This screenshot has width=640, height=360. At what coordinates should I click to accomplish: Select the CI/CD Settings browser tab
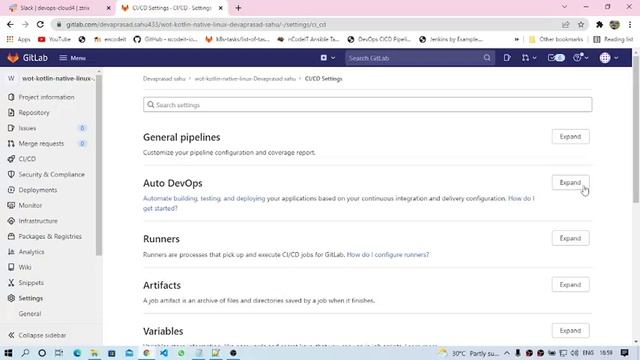pyautogui.click(x=171, y=8)
